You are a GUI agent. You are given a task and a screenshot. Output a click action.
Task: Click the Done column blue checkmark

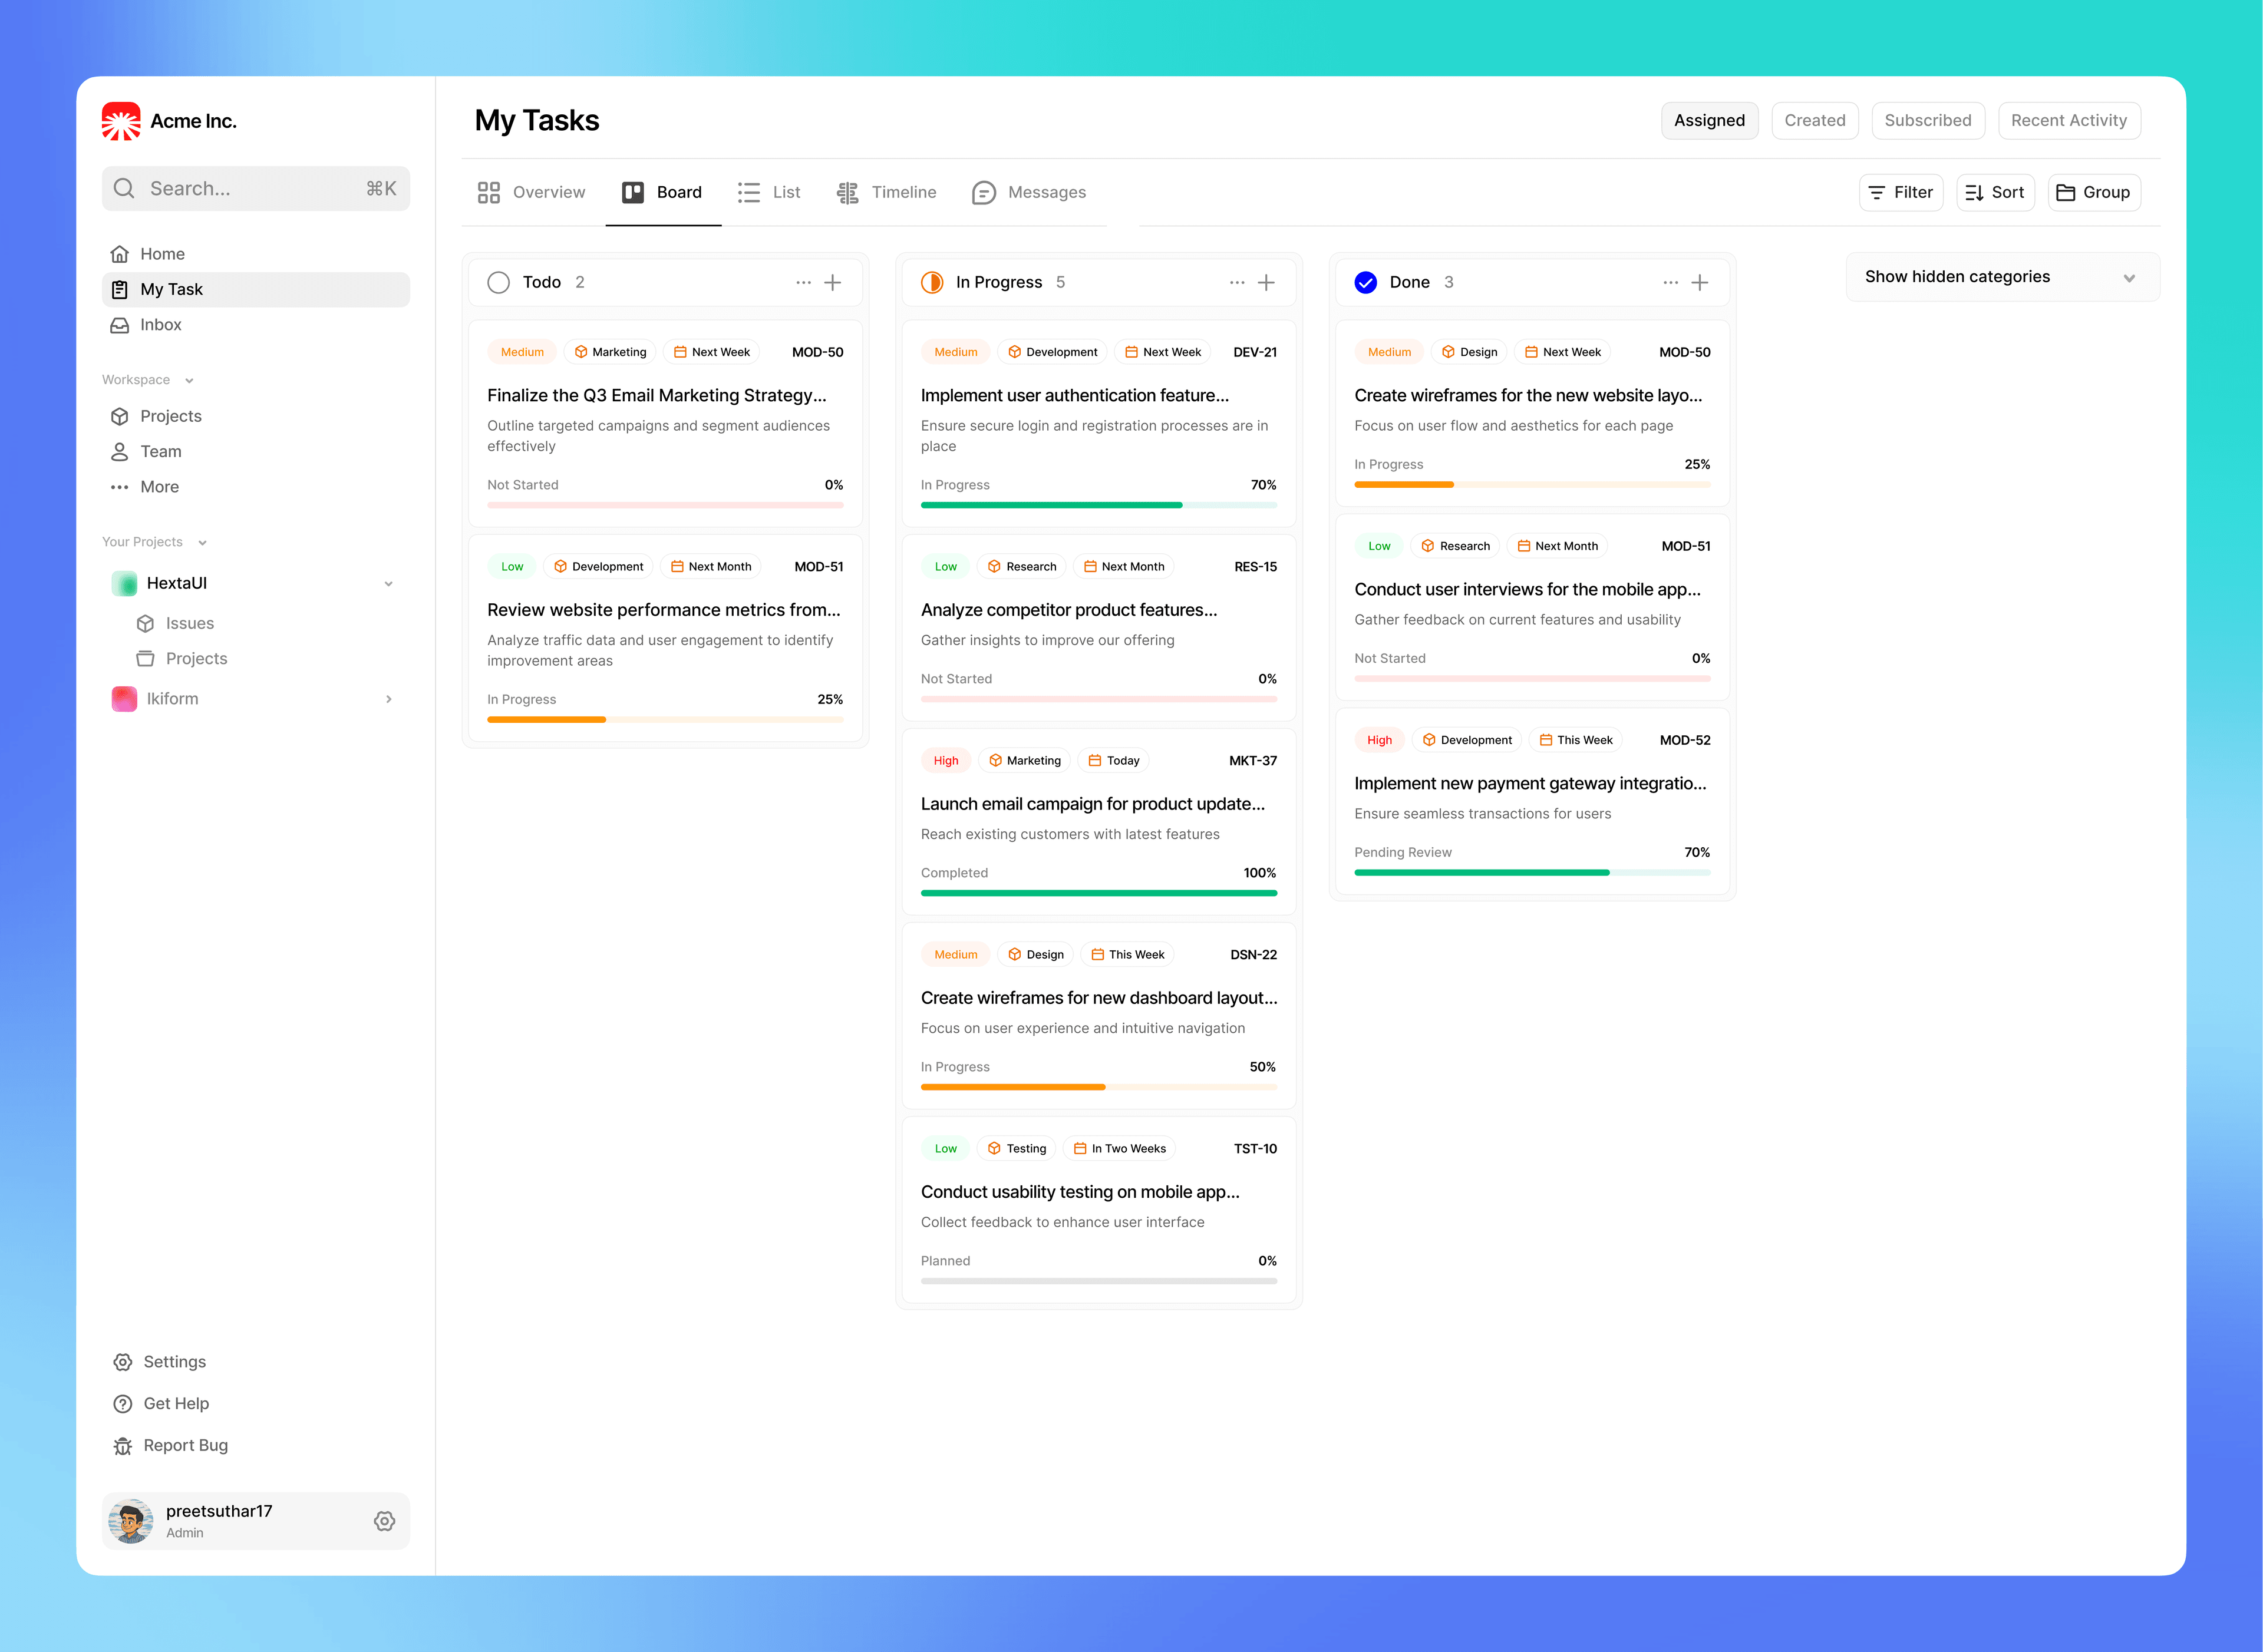point(1365,283)
